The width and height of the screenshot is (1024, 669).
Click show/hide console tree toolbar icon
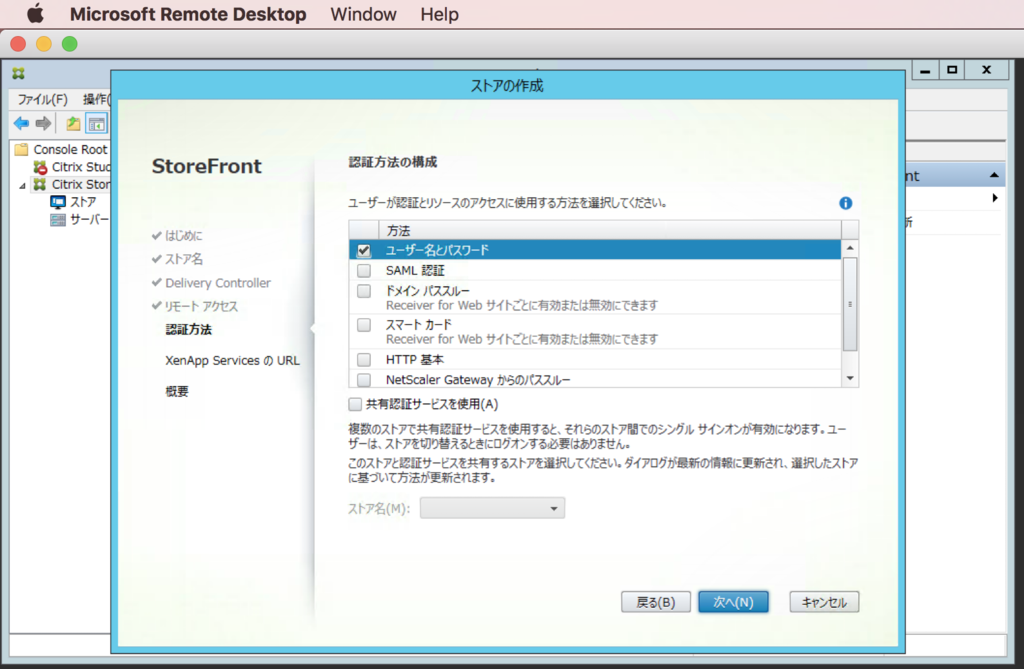[x=97, y=123]
